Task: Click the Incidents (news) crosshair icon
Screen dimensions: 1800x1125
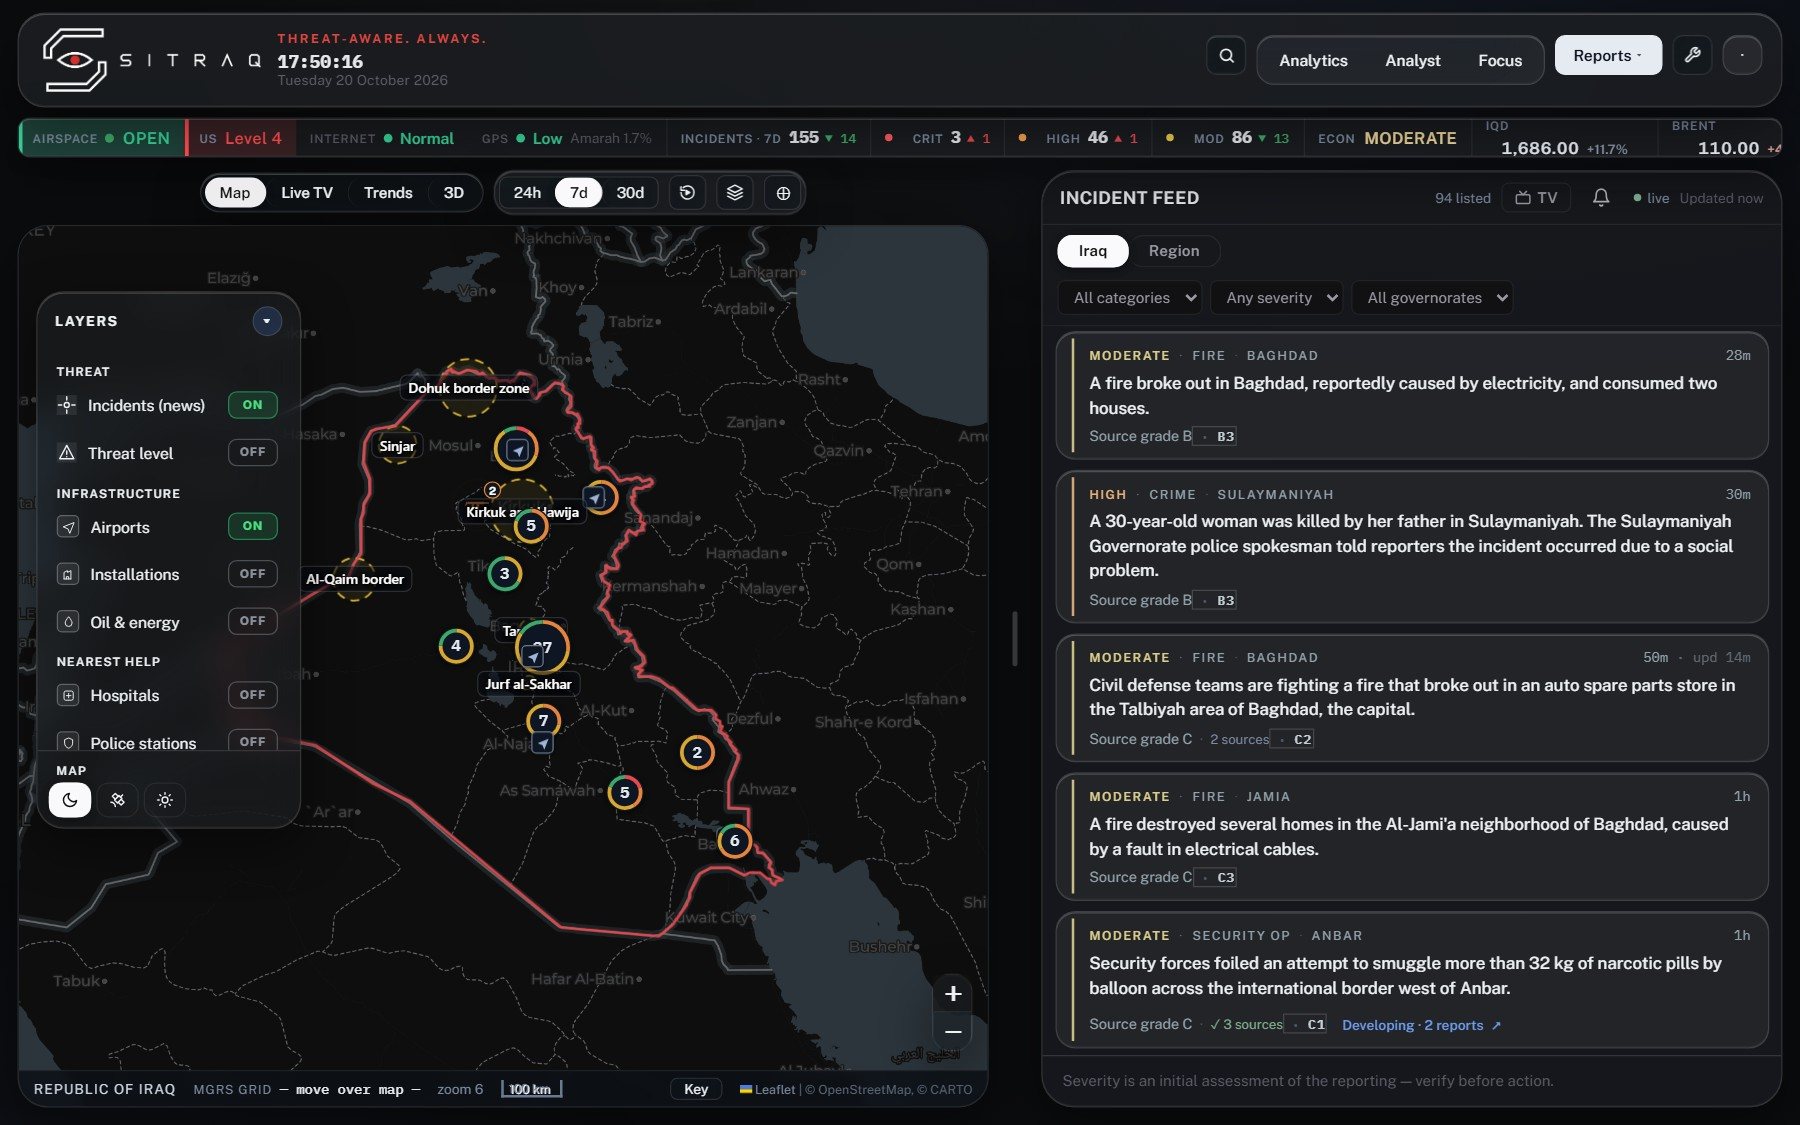Action: coord(67,405)
